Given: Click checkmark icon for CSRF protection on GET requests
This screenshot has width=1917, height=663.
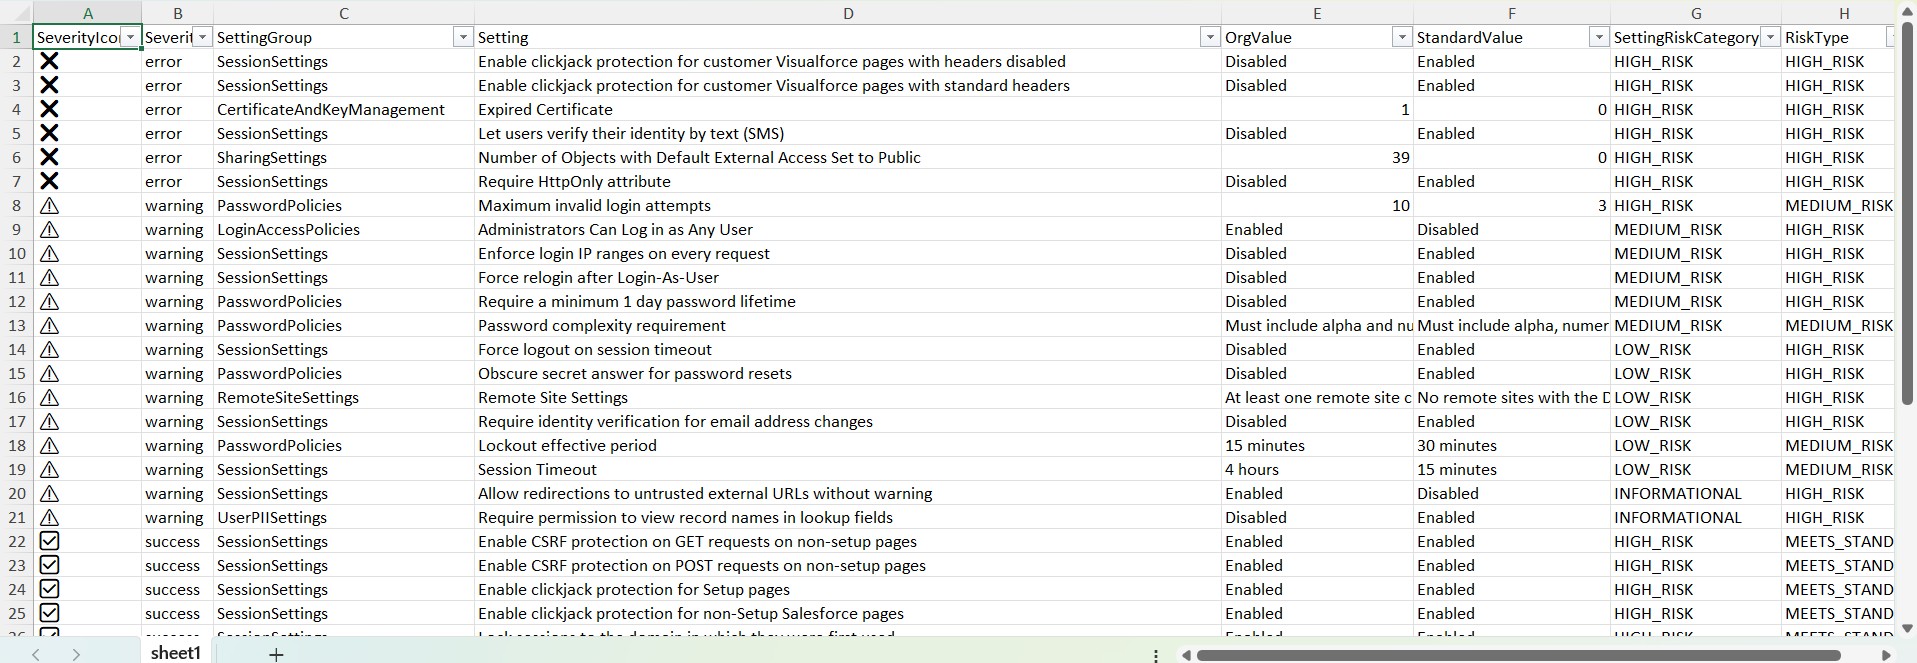Looking at the screenshot, I should pyautogui.click(x=48, y=541).
